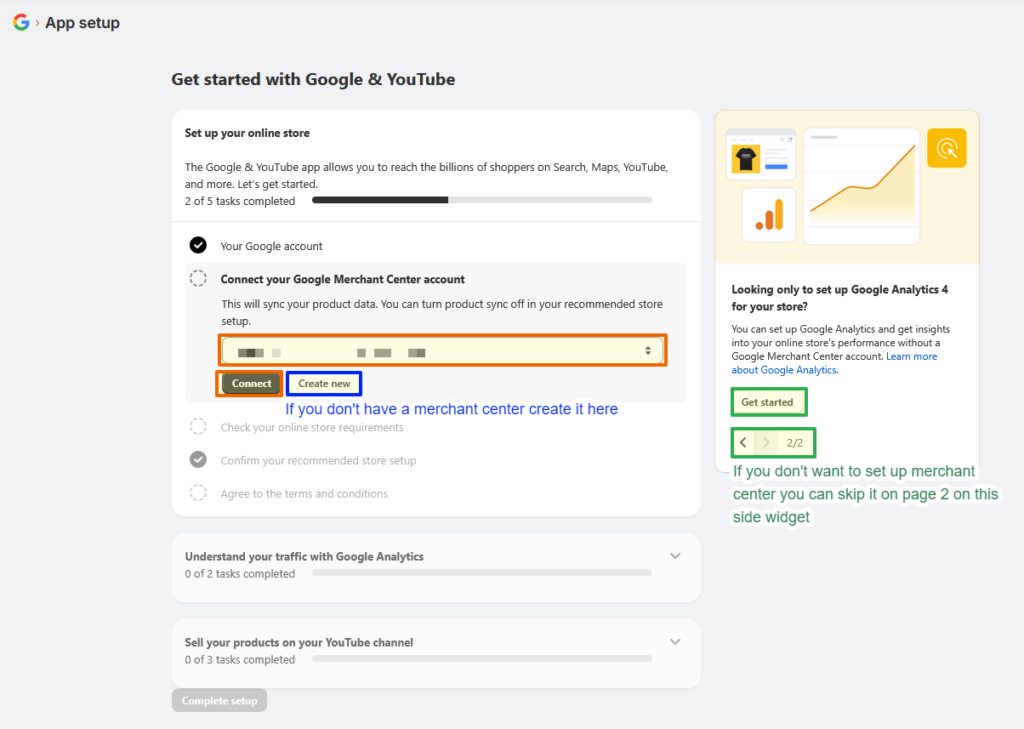1024x729 pixels.
Task: Expand Sell your products on YouTube section
Action: [x=675, y=642]
